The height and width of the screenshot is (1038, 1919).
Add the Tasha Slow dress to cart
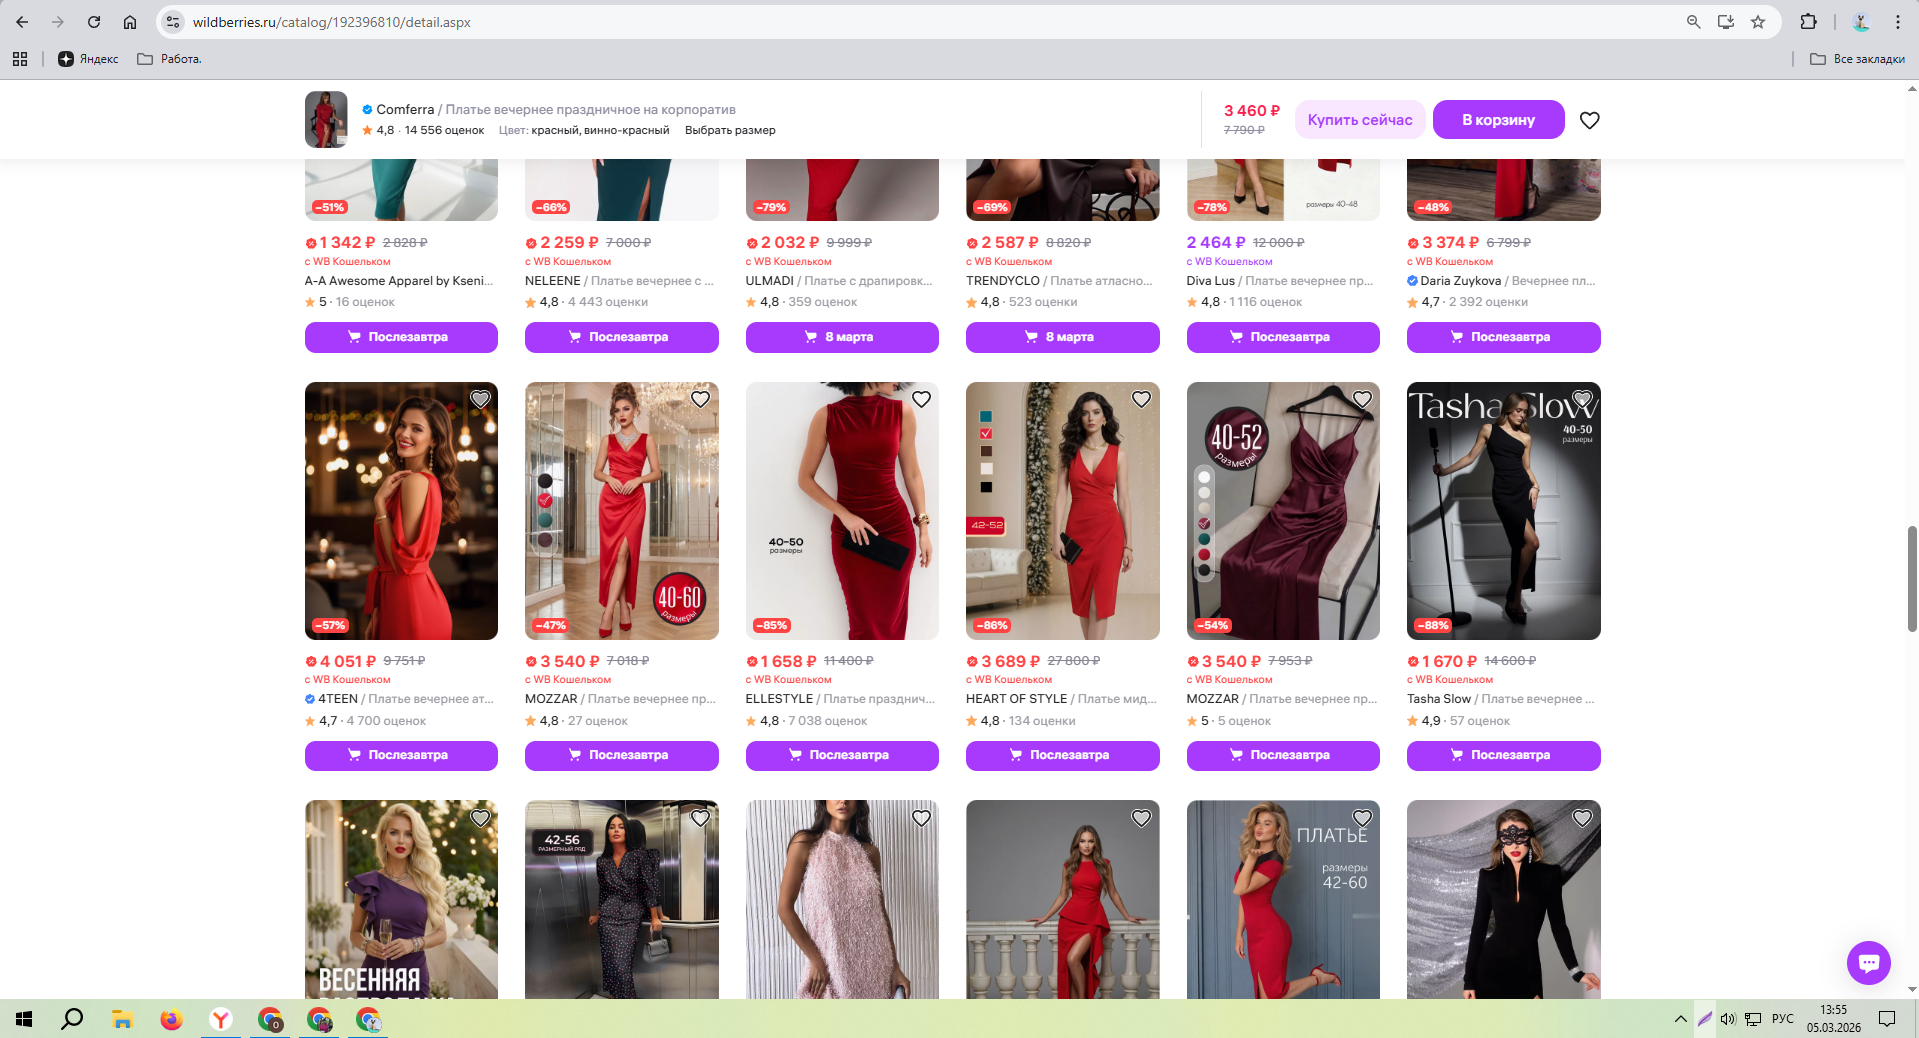(1503, 755)
